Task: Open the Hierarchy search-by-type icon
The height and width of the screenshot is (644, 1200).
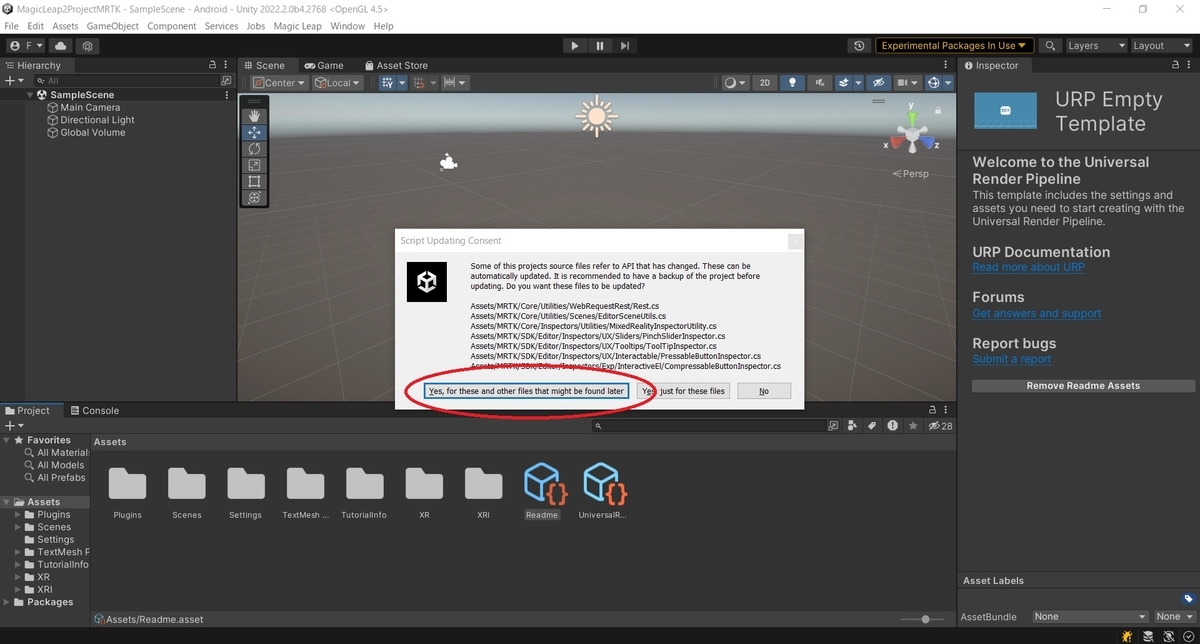Action: 226,81
